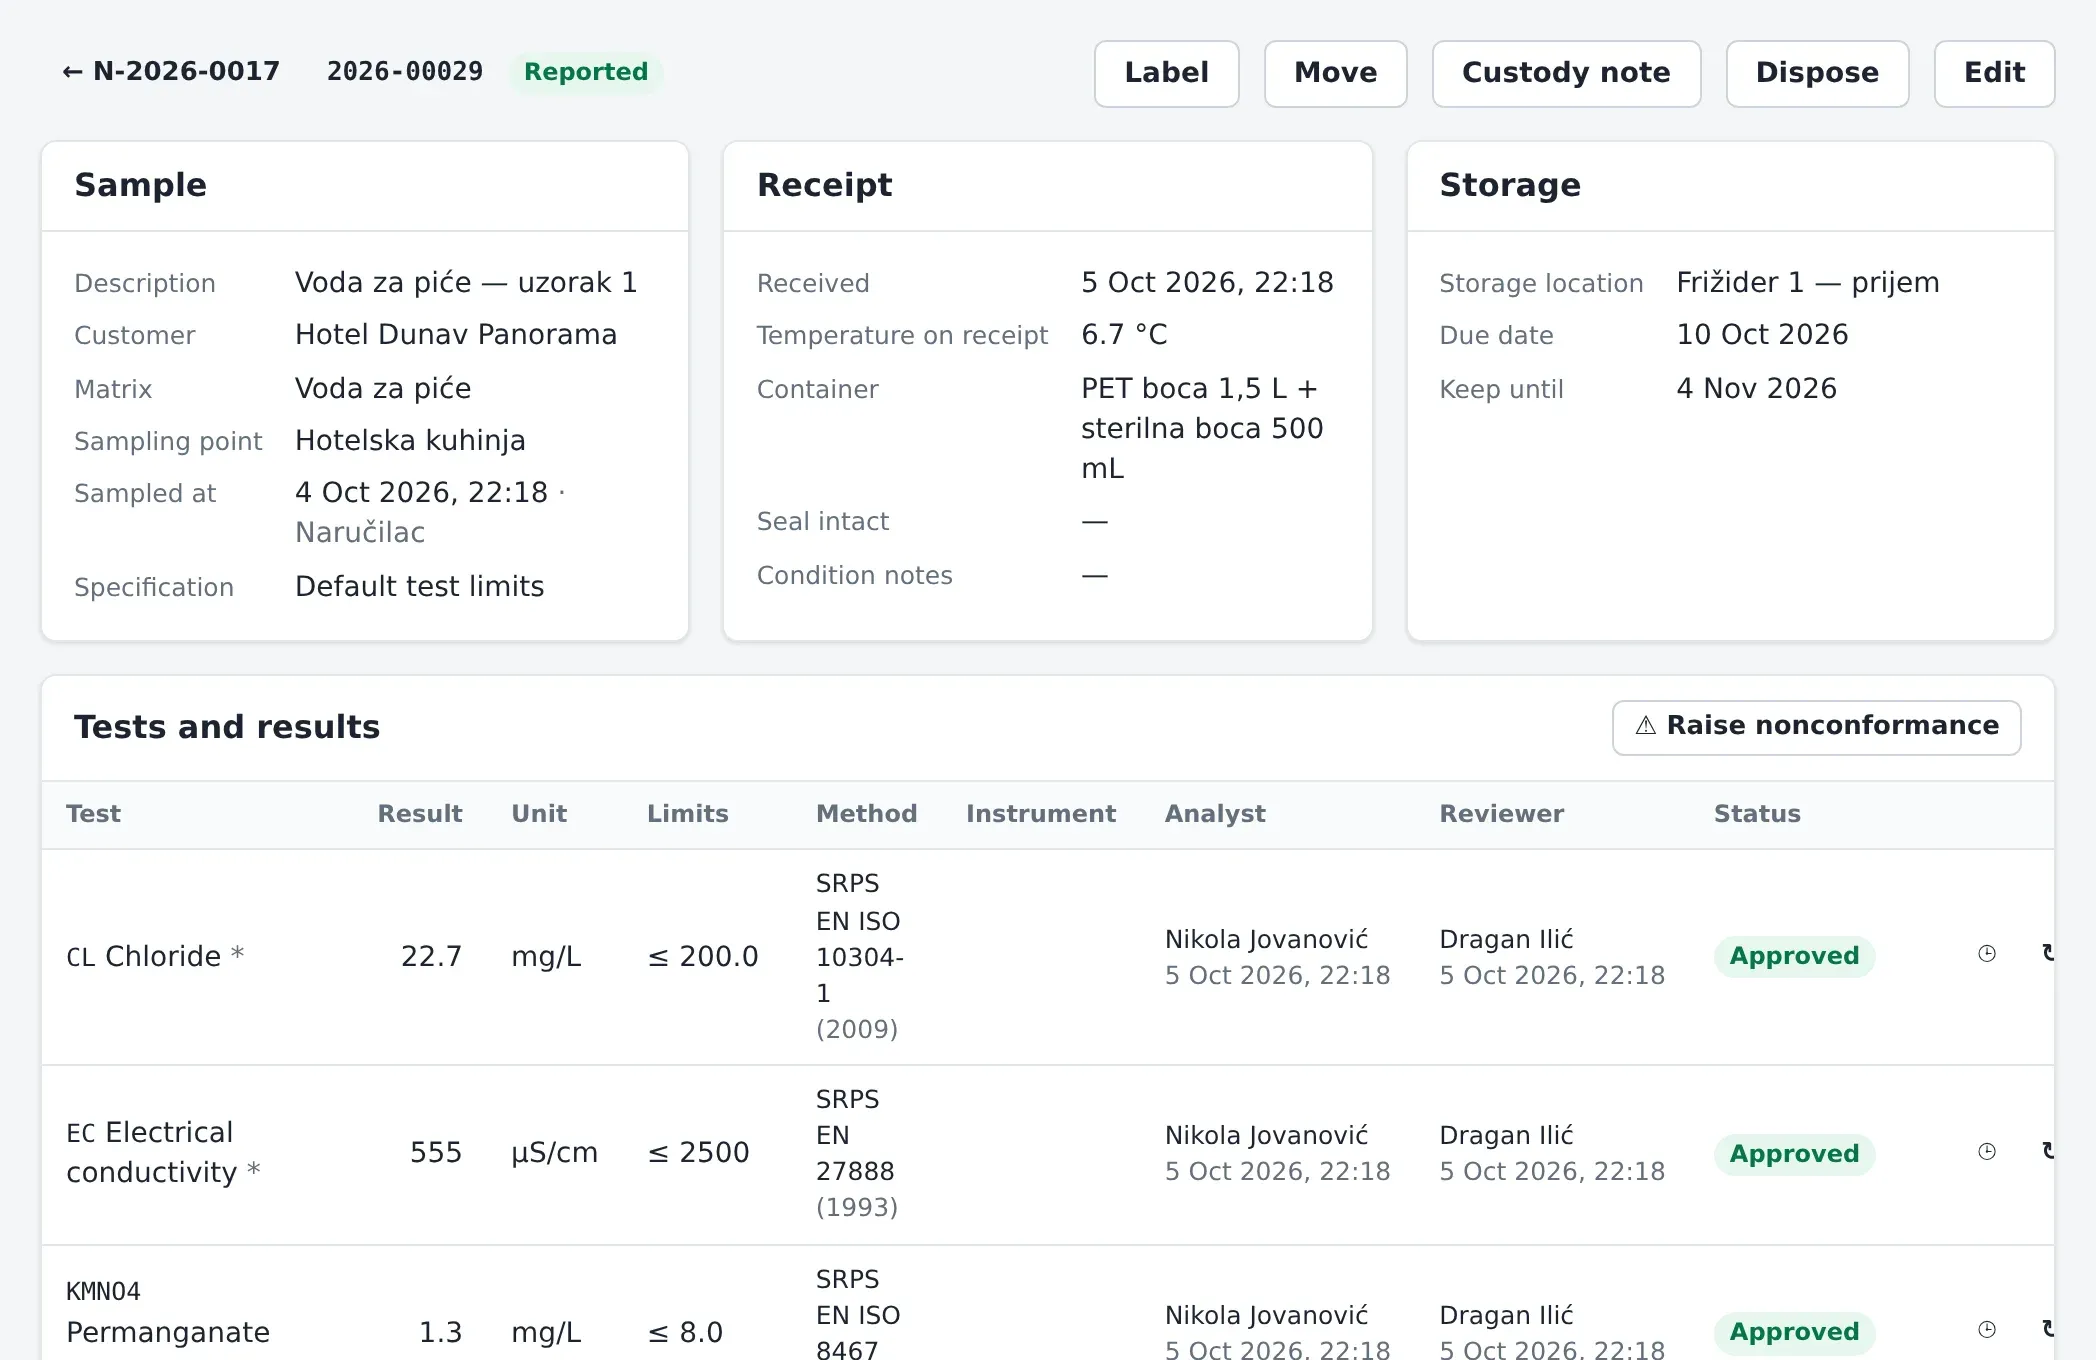Click redo arrow icon in Chloride row

(x=2048, y=954)
